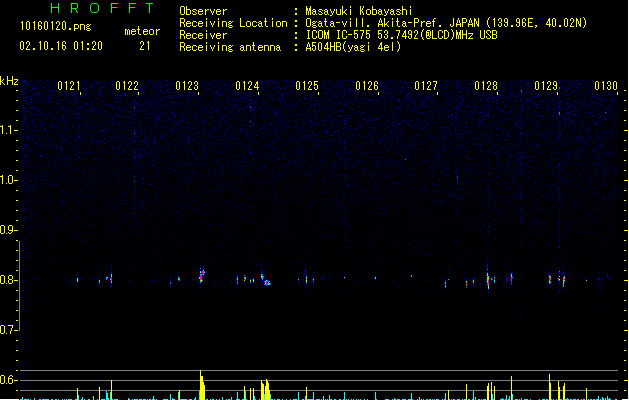Click the 0124 time marker
The width and height of the screenshot is (629, 400).
pos(247,86)
